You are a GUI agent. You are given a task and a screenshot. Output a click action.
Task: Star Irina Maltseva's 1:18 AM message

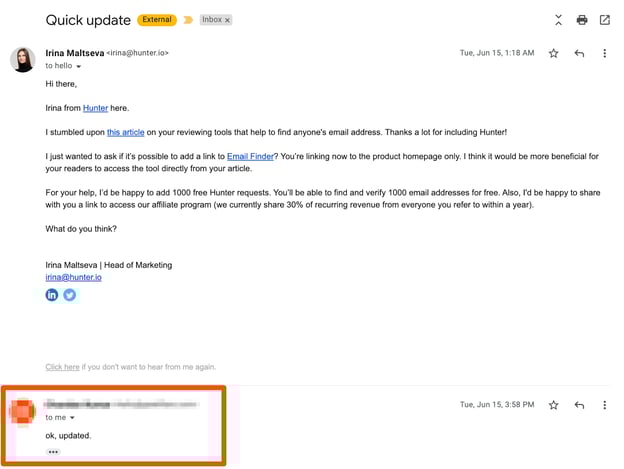click(x=554, y=54)
